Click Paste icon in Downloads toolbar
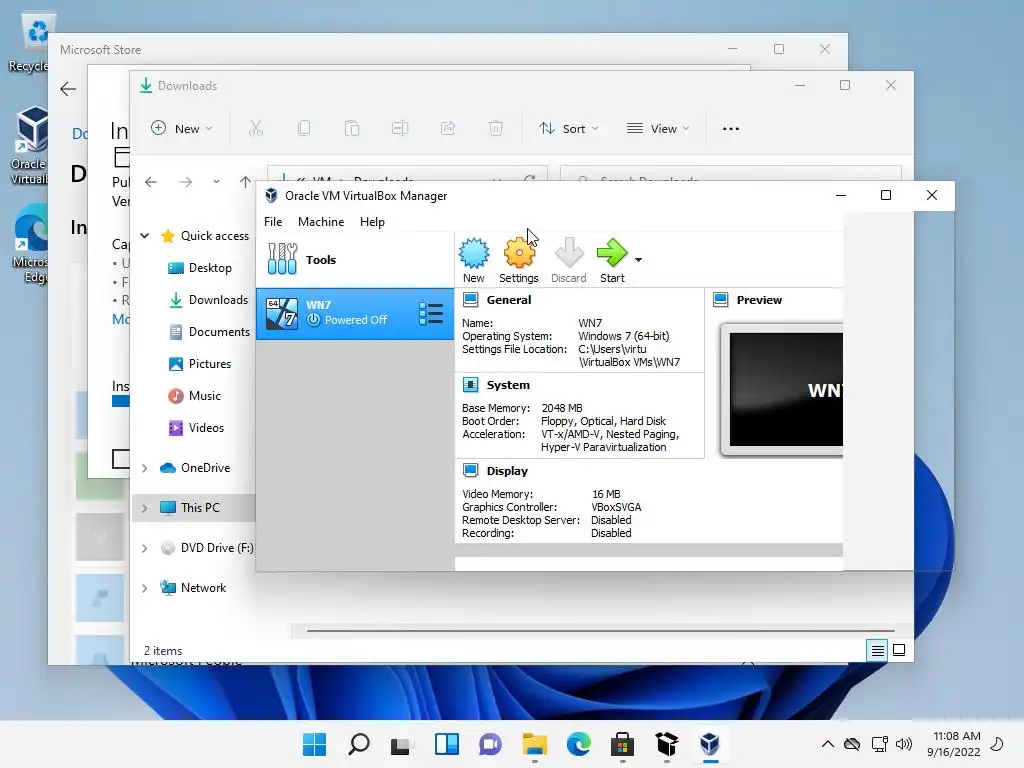The height and width of the screenshot is (768, 1024). [x=352, y=129]
